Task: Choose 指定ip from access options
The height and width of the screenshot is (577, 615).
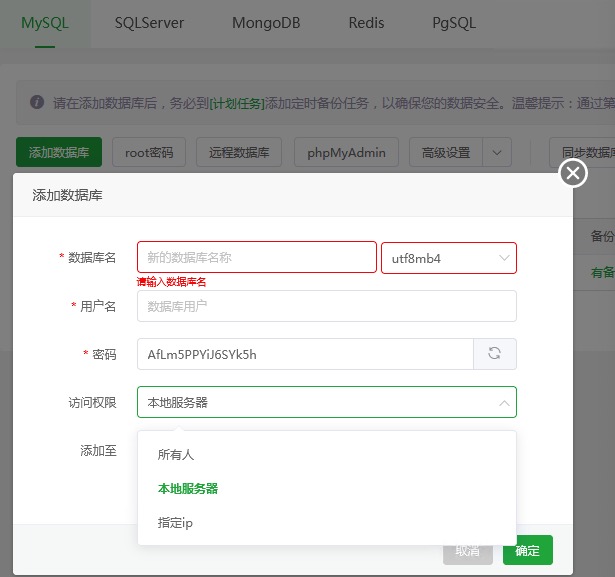Action: click(x=327, y=523)
